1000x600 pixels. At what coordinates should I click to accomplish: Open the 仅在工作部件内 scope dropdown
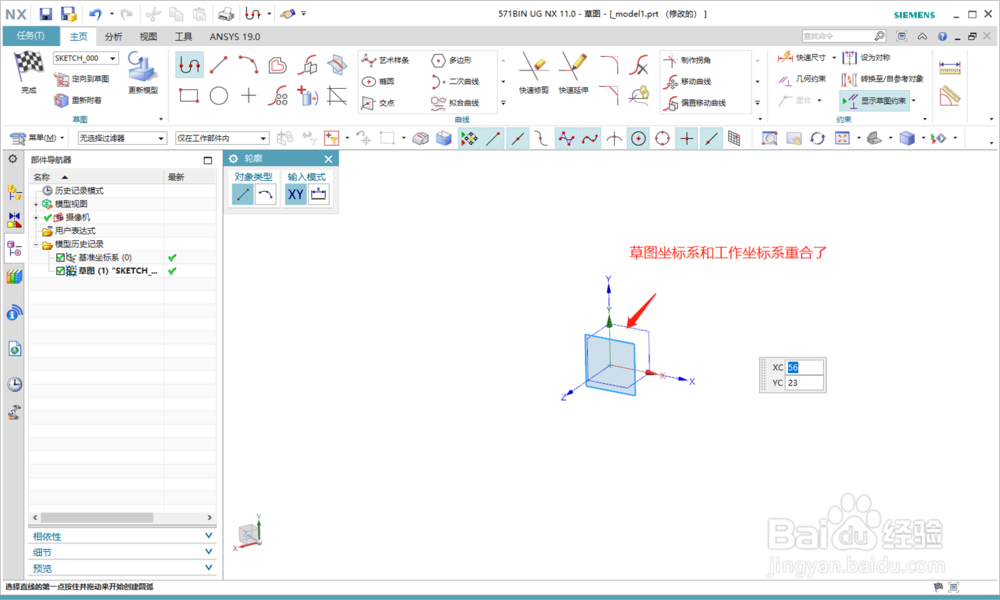[222, 138]
